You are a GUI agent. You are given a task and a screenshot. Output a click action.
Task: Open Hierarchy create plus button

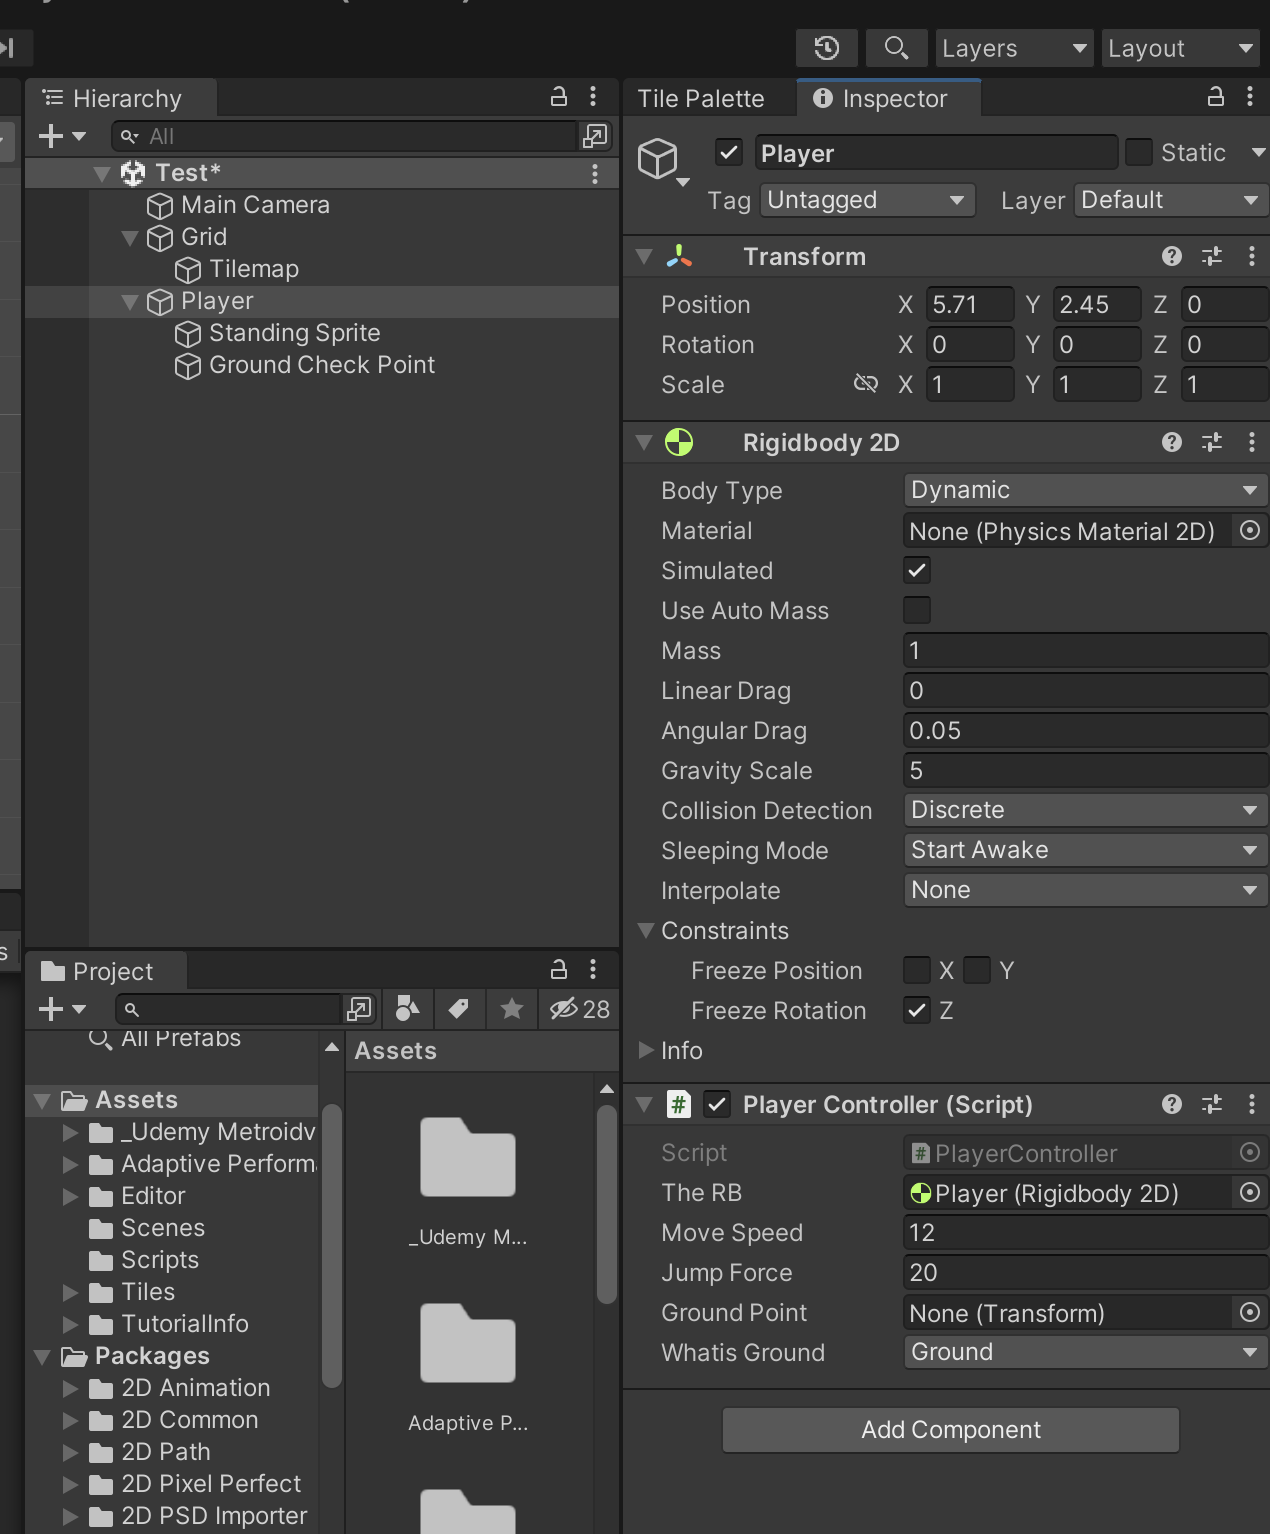point(62,136)
